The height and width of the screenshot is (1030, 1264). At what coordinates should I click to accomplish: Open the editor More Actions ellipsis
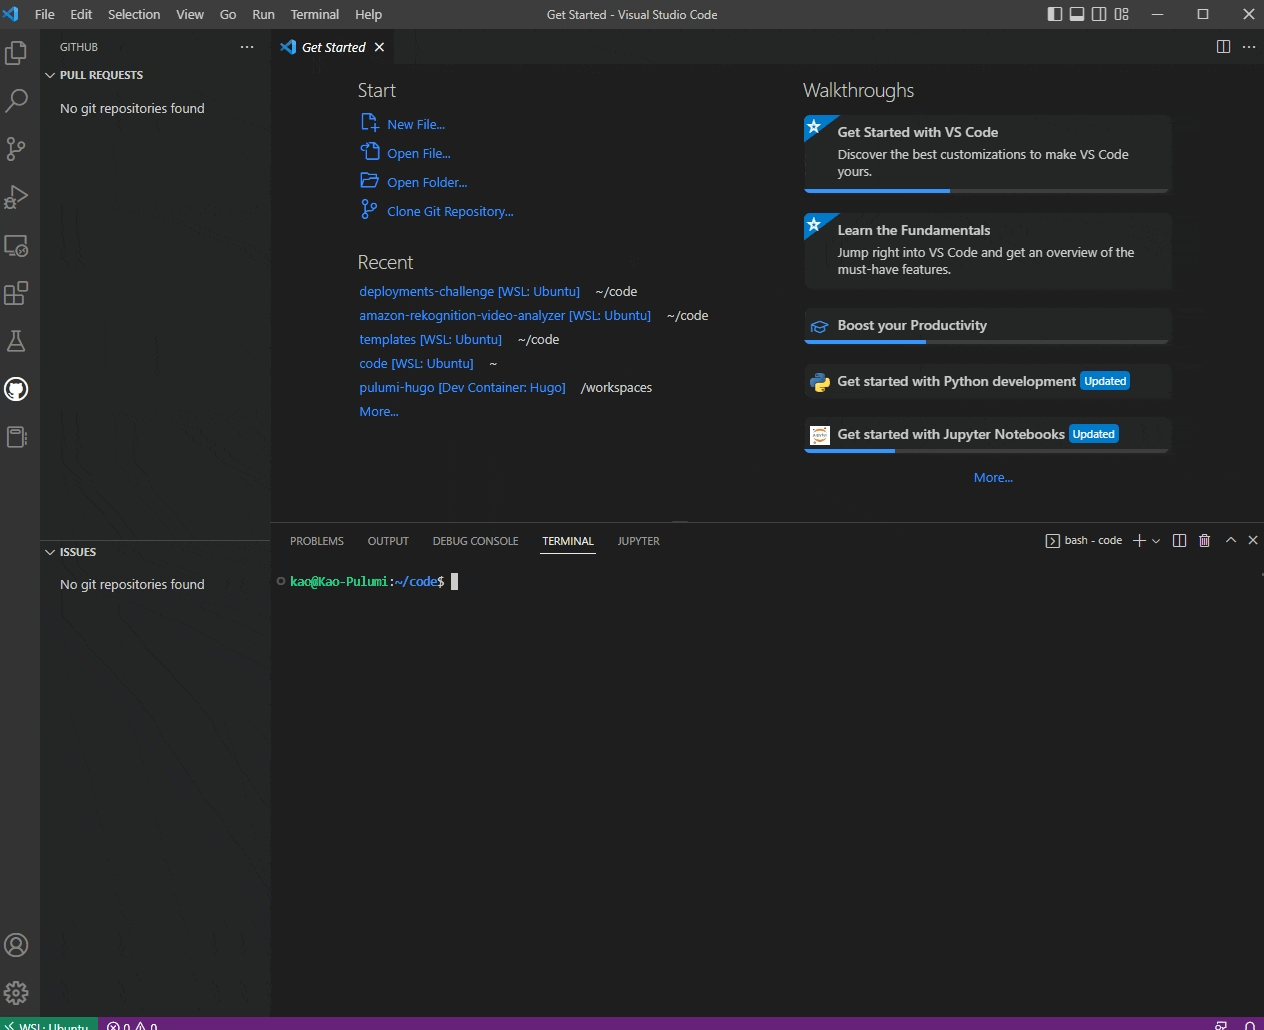(1249, 47)
